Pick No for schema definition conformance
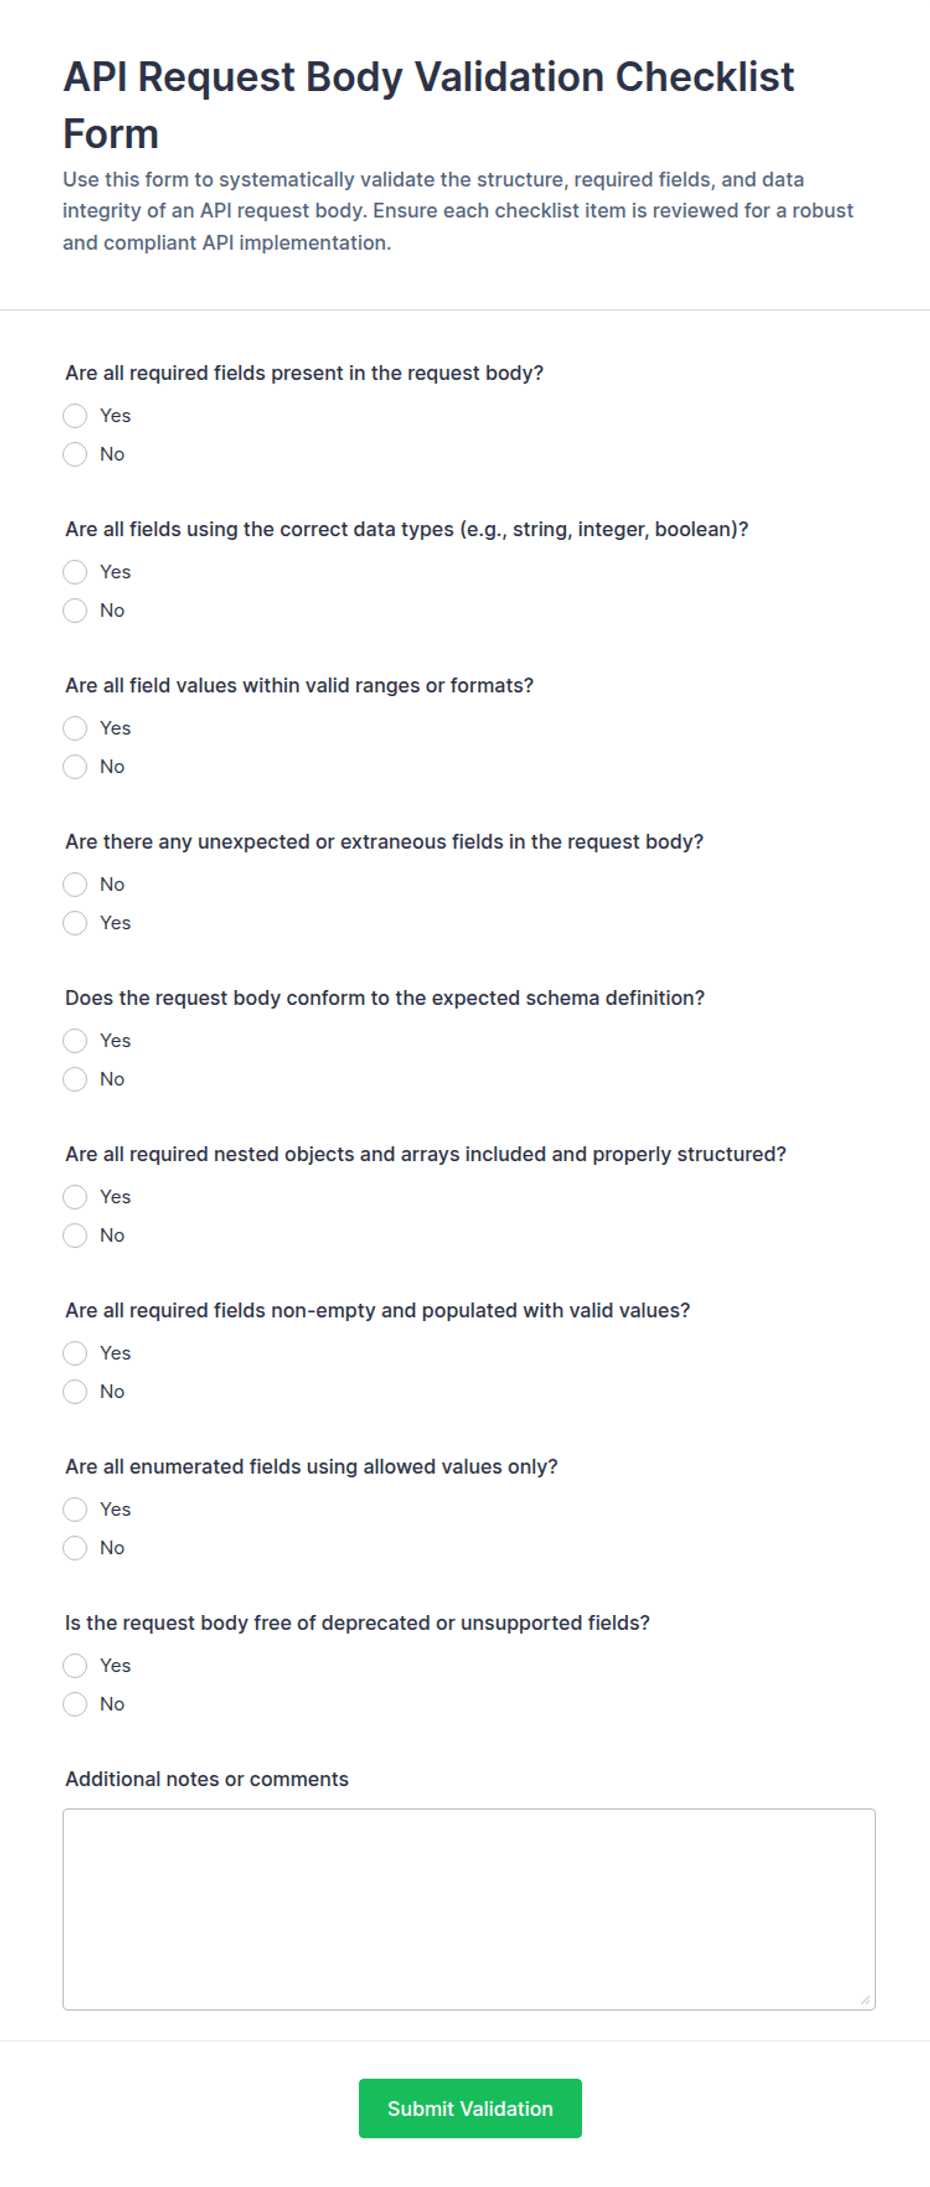930x2187 pixels. 75,1079
